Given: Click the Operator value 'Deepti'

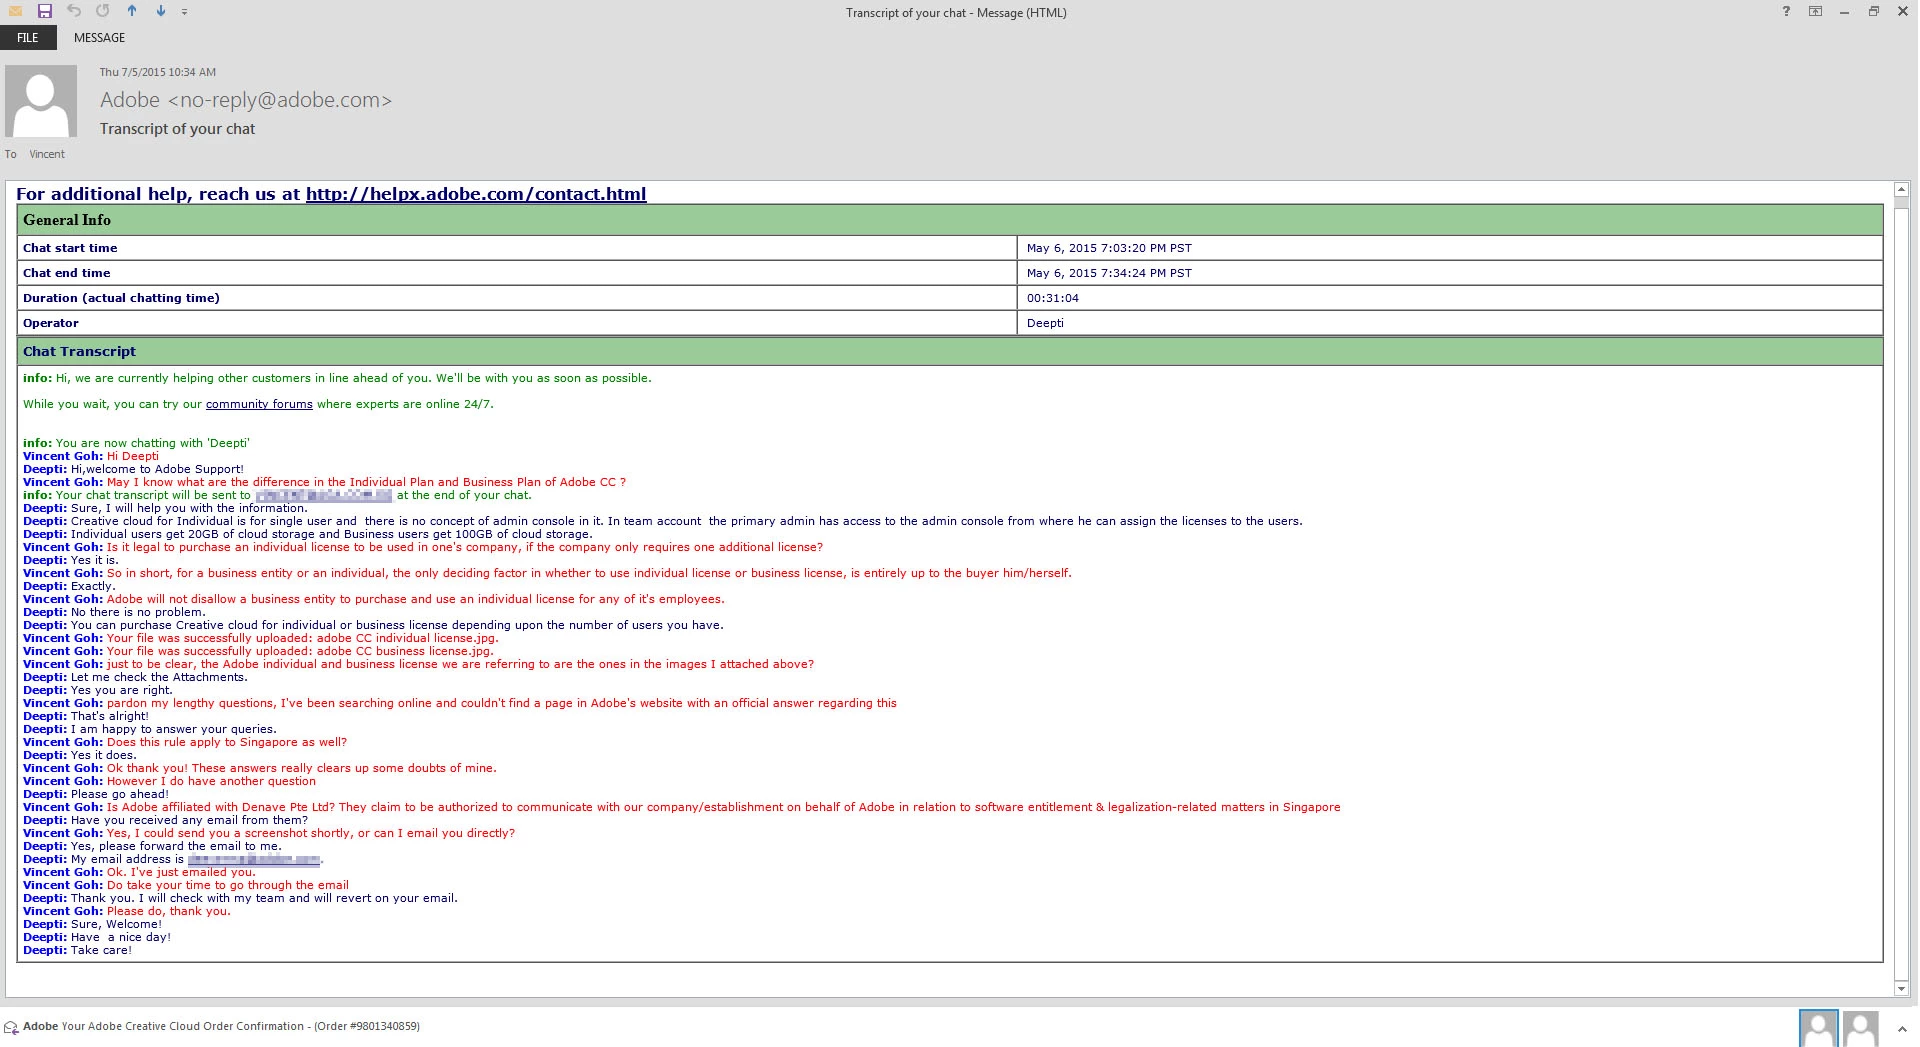Looking at the screenshot, I should pyautogui.click(x=1045, y=323).
